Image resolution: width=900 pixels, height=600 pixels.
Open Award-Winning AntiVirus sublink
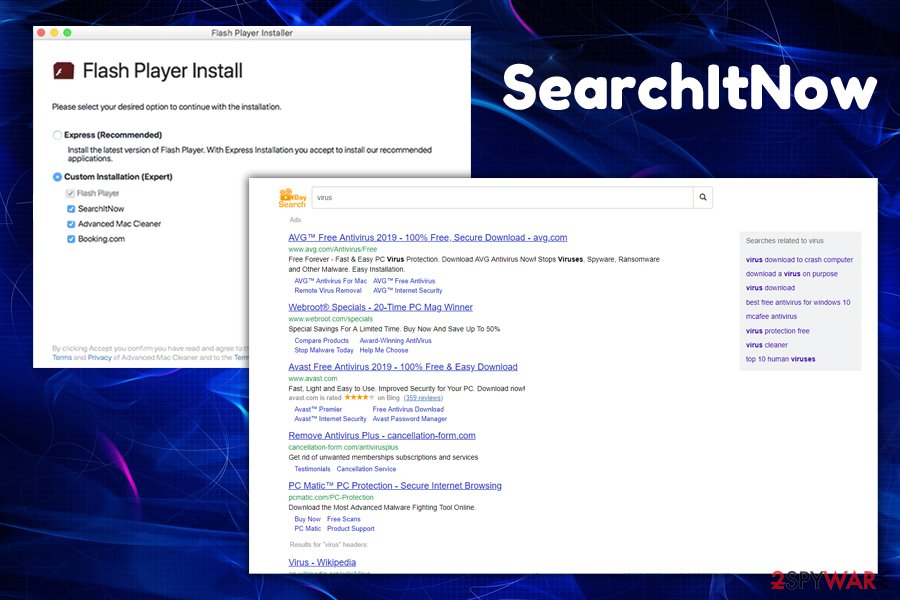pyautogui.click(x=395, y=340)
